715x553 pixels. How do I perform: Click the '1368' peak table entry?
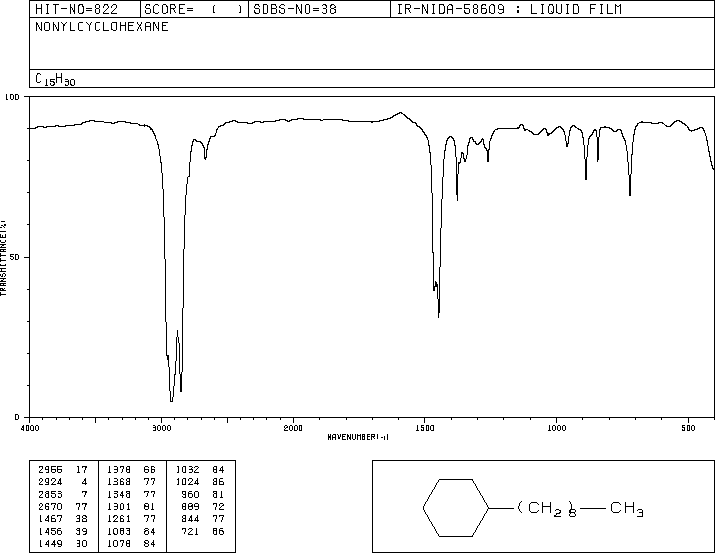click(119, 481)
